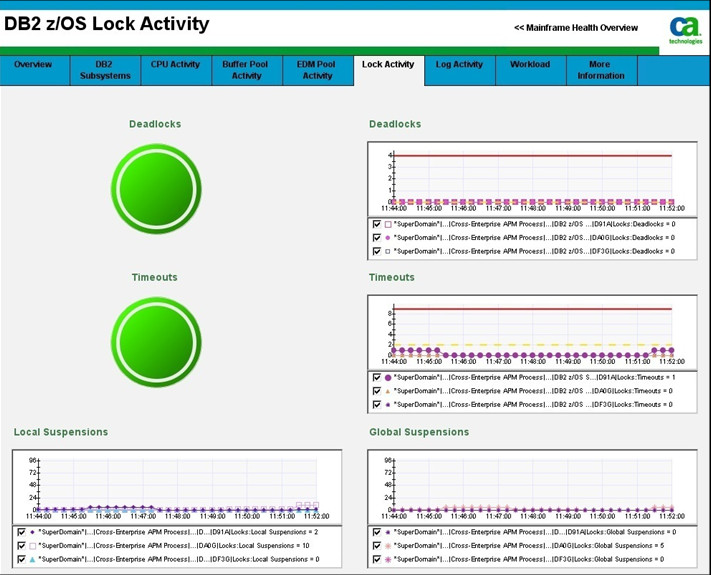Click D91A Deadlocks legend square marker
Image resolution: width=711 pixels, height=575 pixels.
[x=388, y=224]
